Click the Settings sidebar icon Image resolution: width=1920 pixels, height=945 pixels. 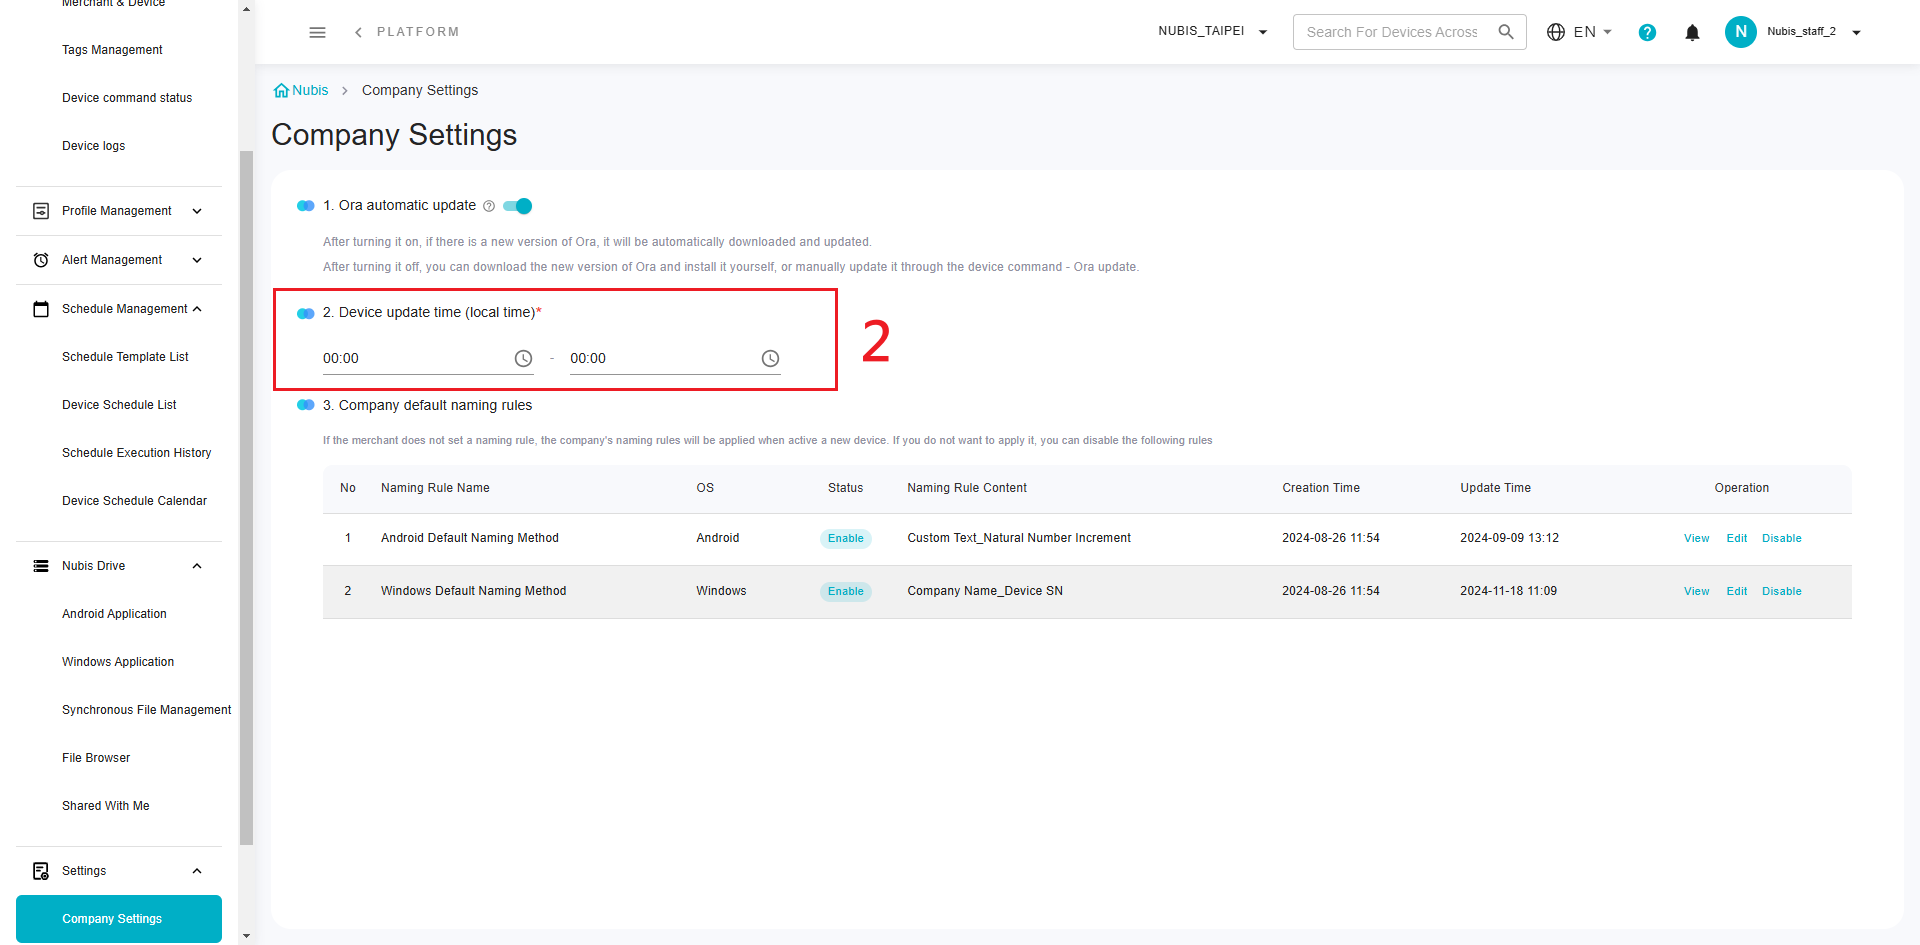coord(41,871)
